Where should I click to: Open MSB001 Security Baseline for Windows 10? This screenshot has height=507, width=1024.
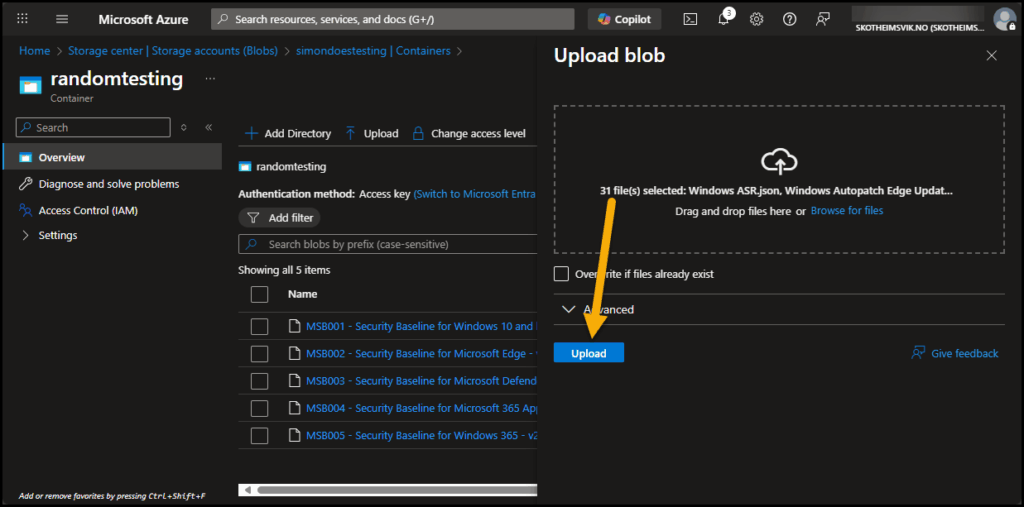(x=421, y=327)
